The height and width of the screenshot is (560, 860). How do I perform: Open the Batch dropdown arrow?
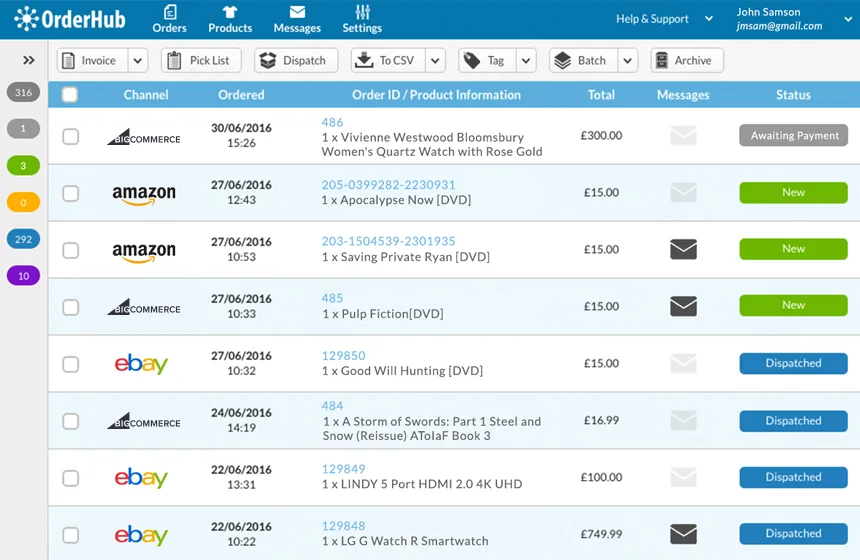point(627,60)
